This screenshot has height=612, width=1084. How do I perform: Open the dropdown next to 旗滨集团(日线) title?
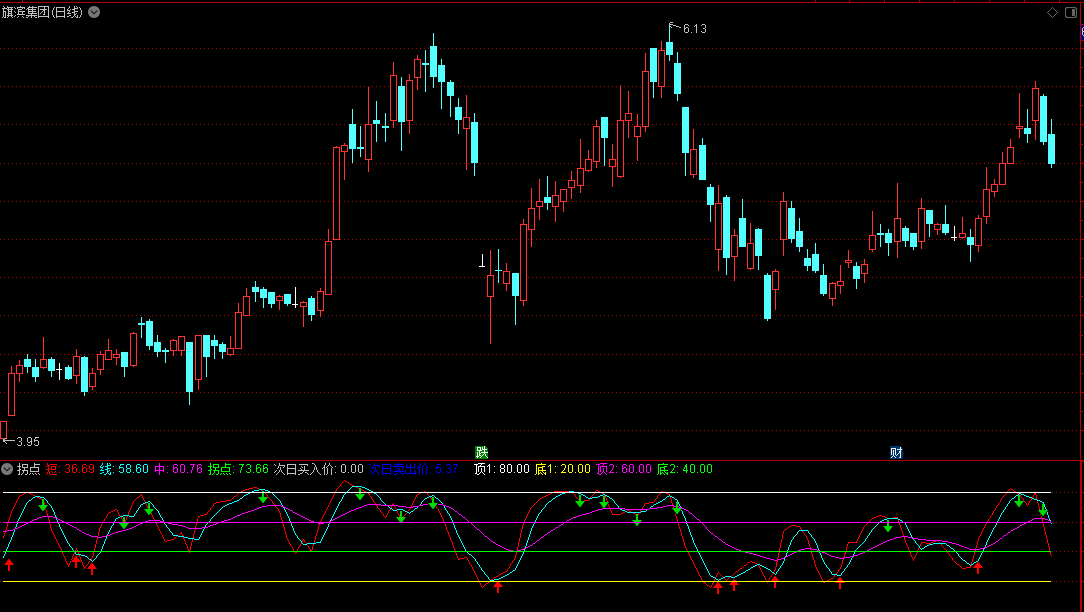click(x=94, y=12)
